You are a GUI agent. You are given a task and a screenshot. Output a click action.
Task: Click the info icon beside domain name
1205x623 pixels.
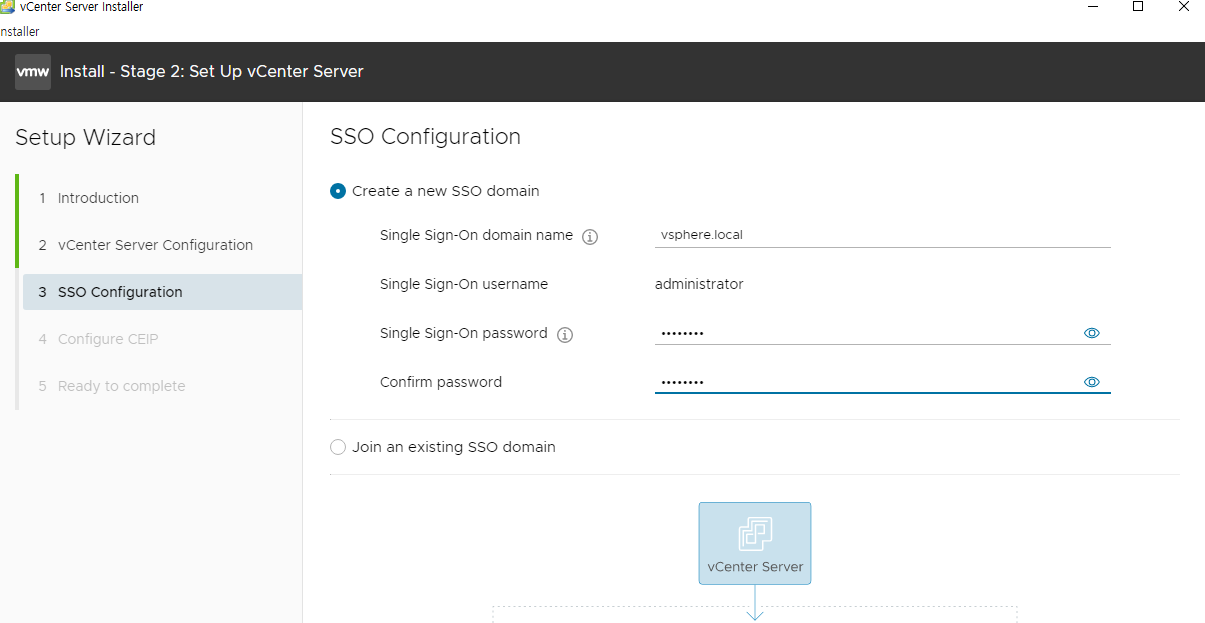[590, 237]
